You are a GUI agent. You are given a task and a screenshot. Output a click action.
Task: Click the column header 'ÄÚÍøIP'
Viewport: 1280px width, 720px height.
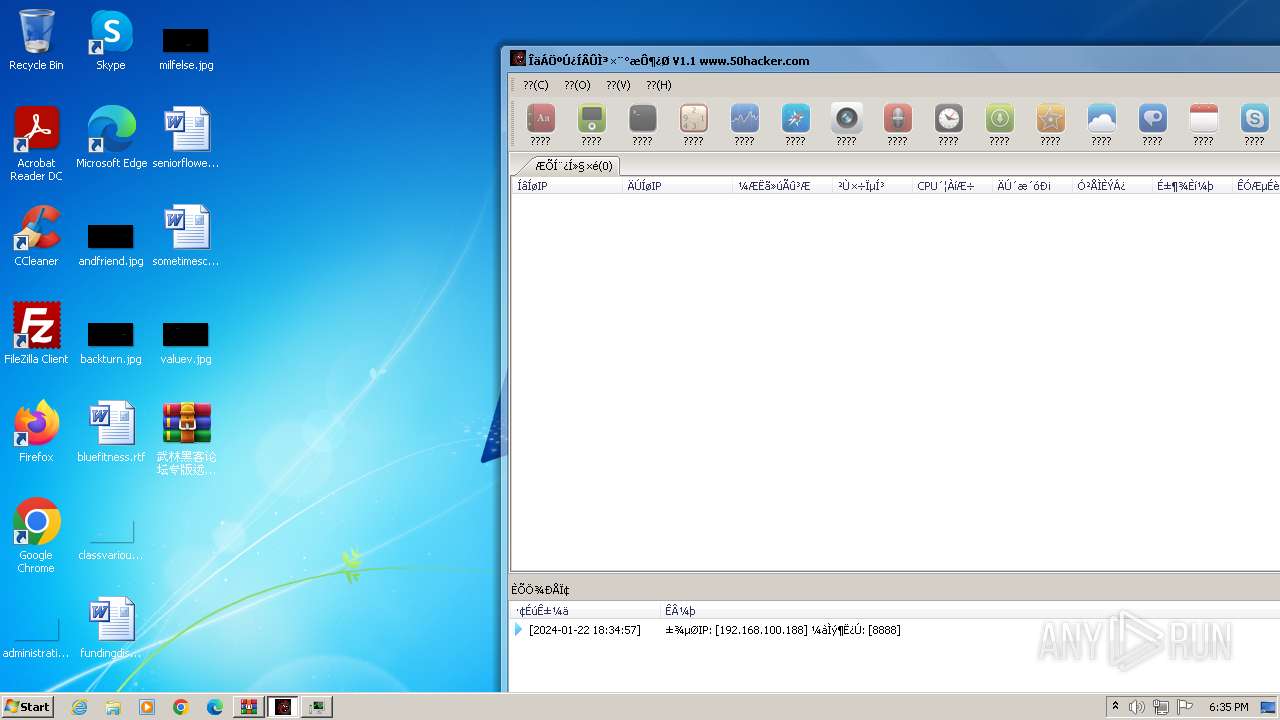pos(677,186)
